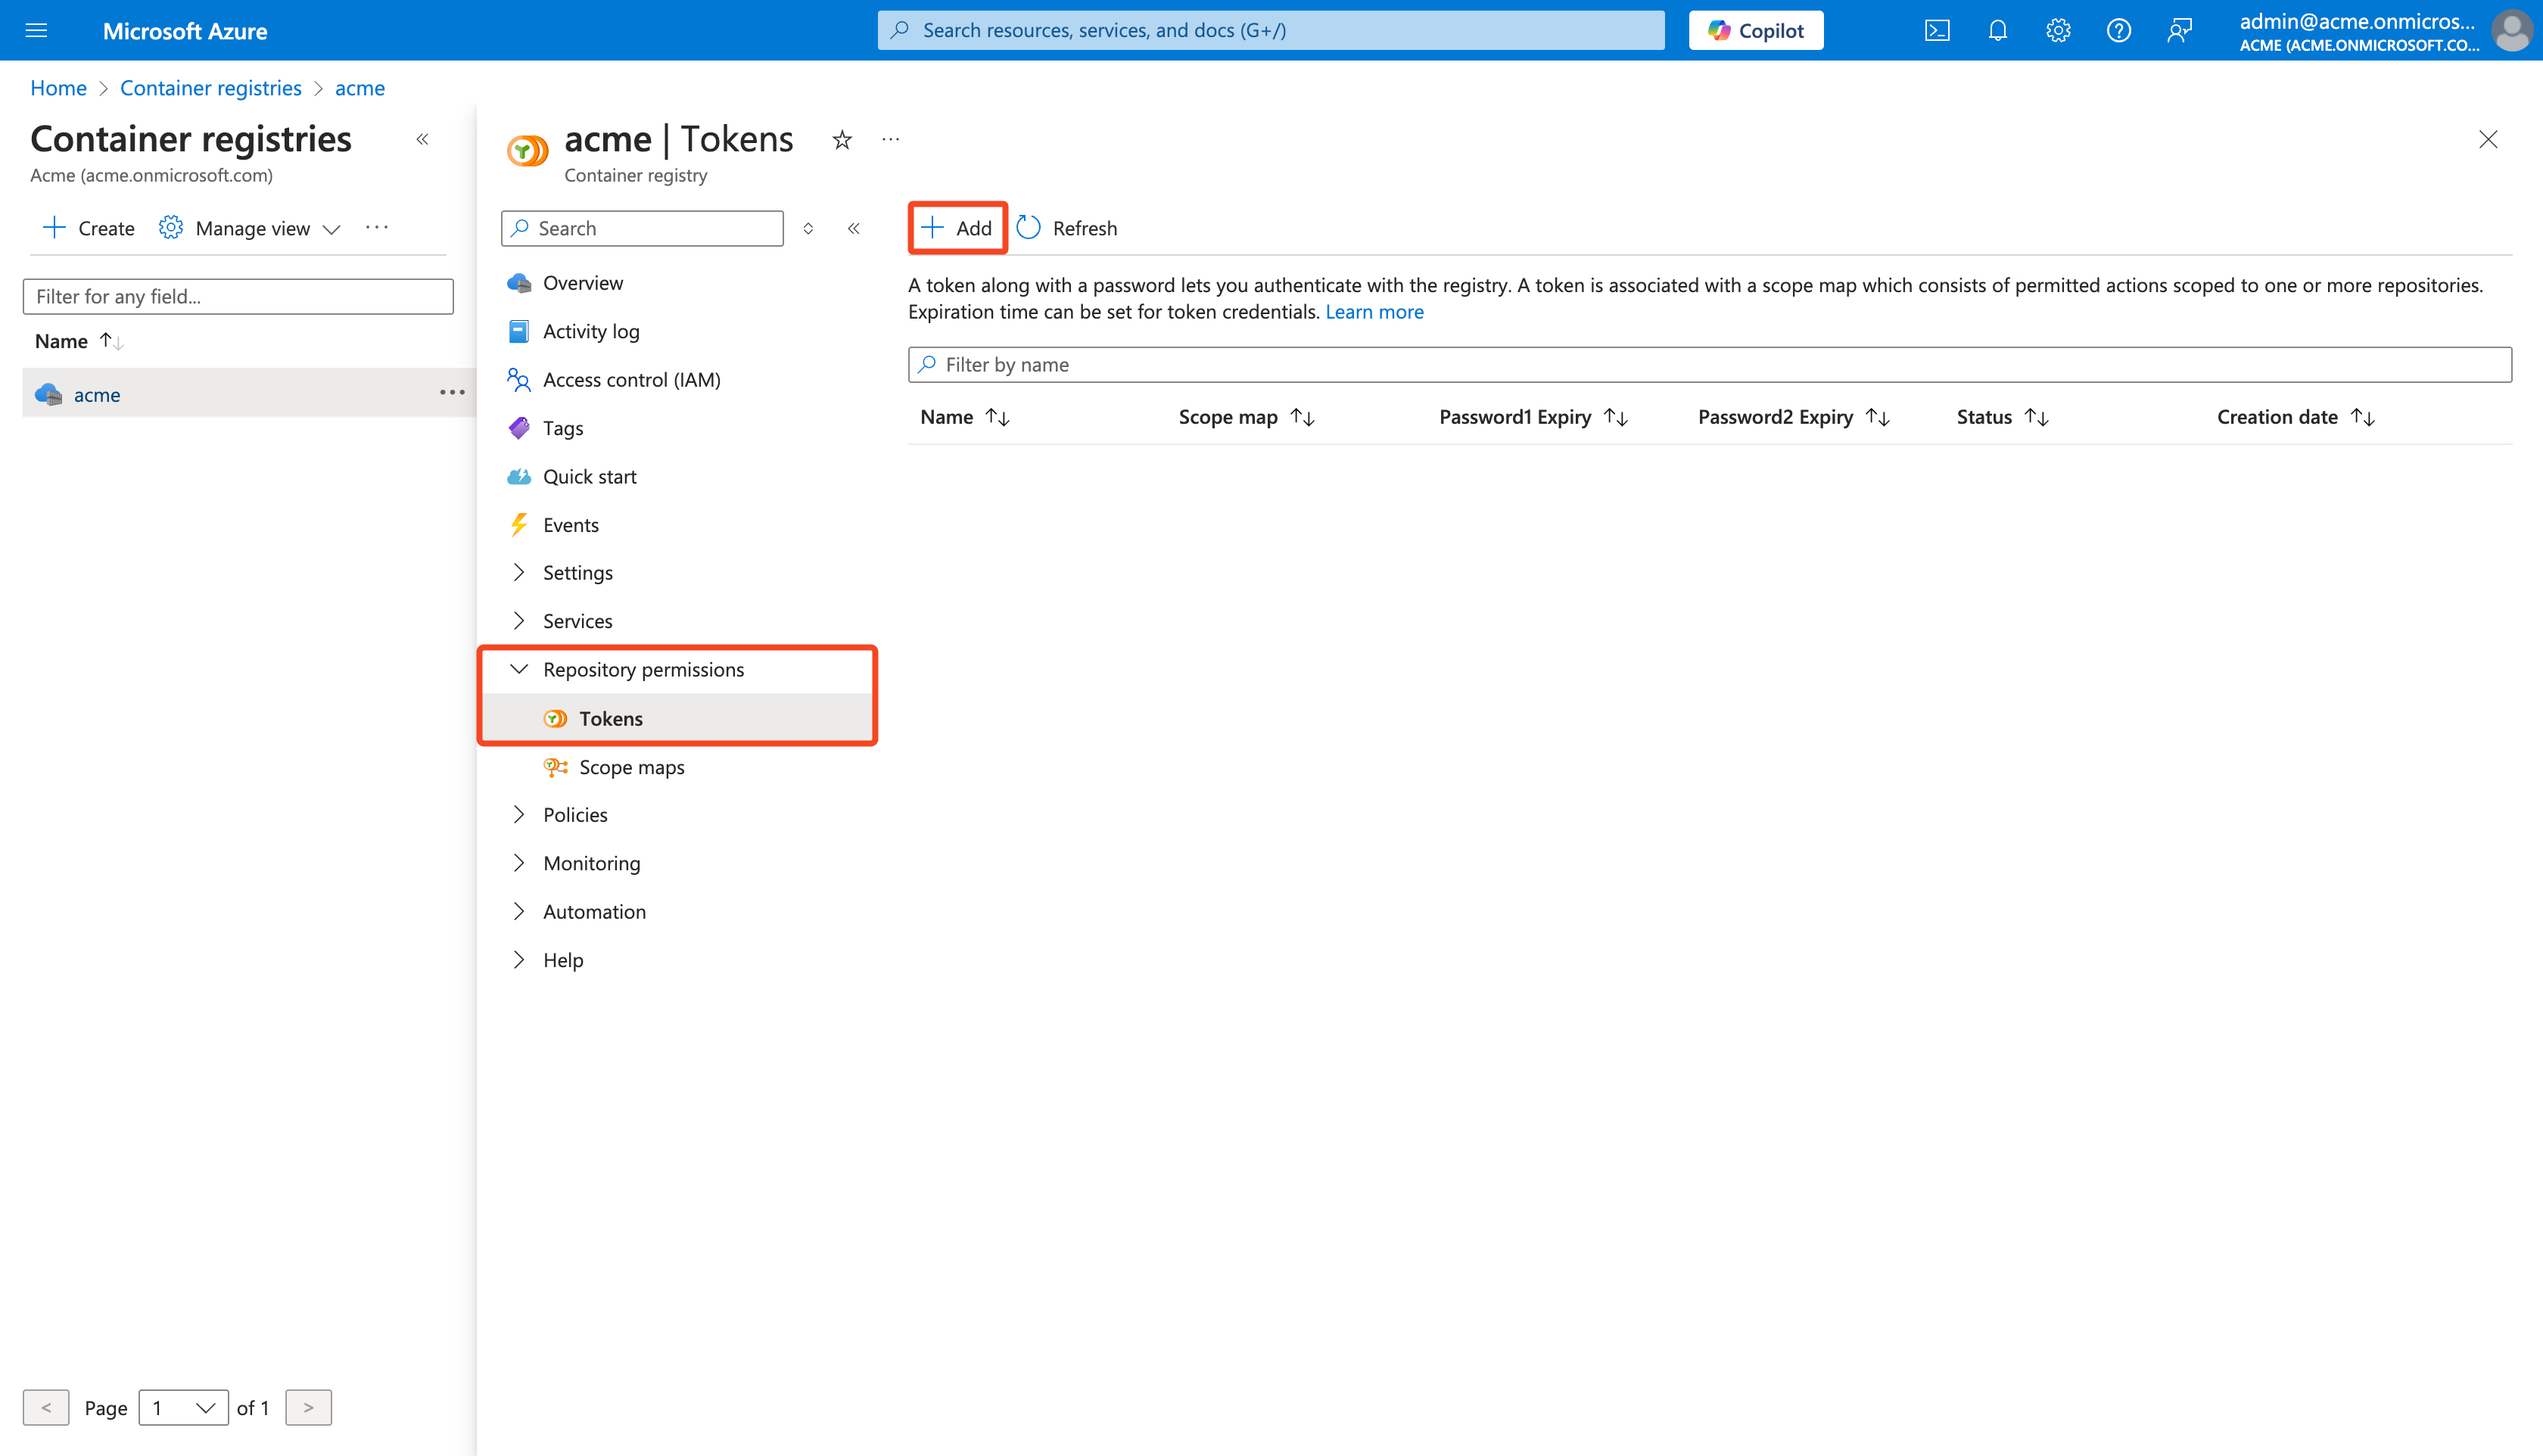
Task: Go to Home breadcrumb
Action: click(x=58, y=88)
